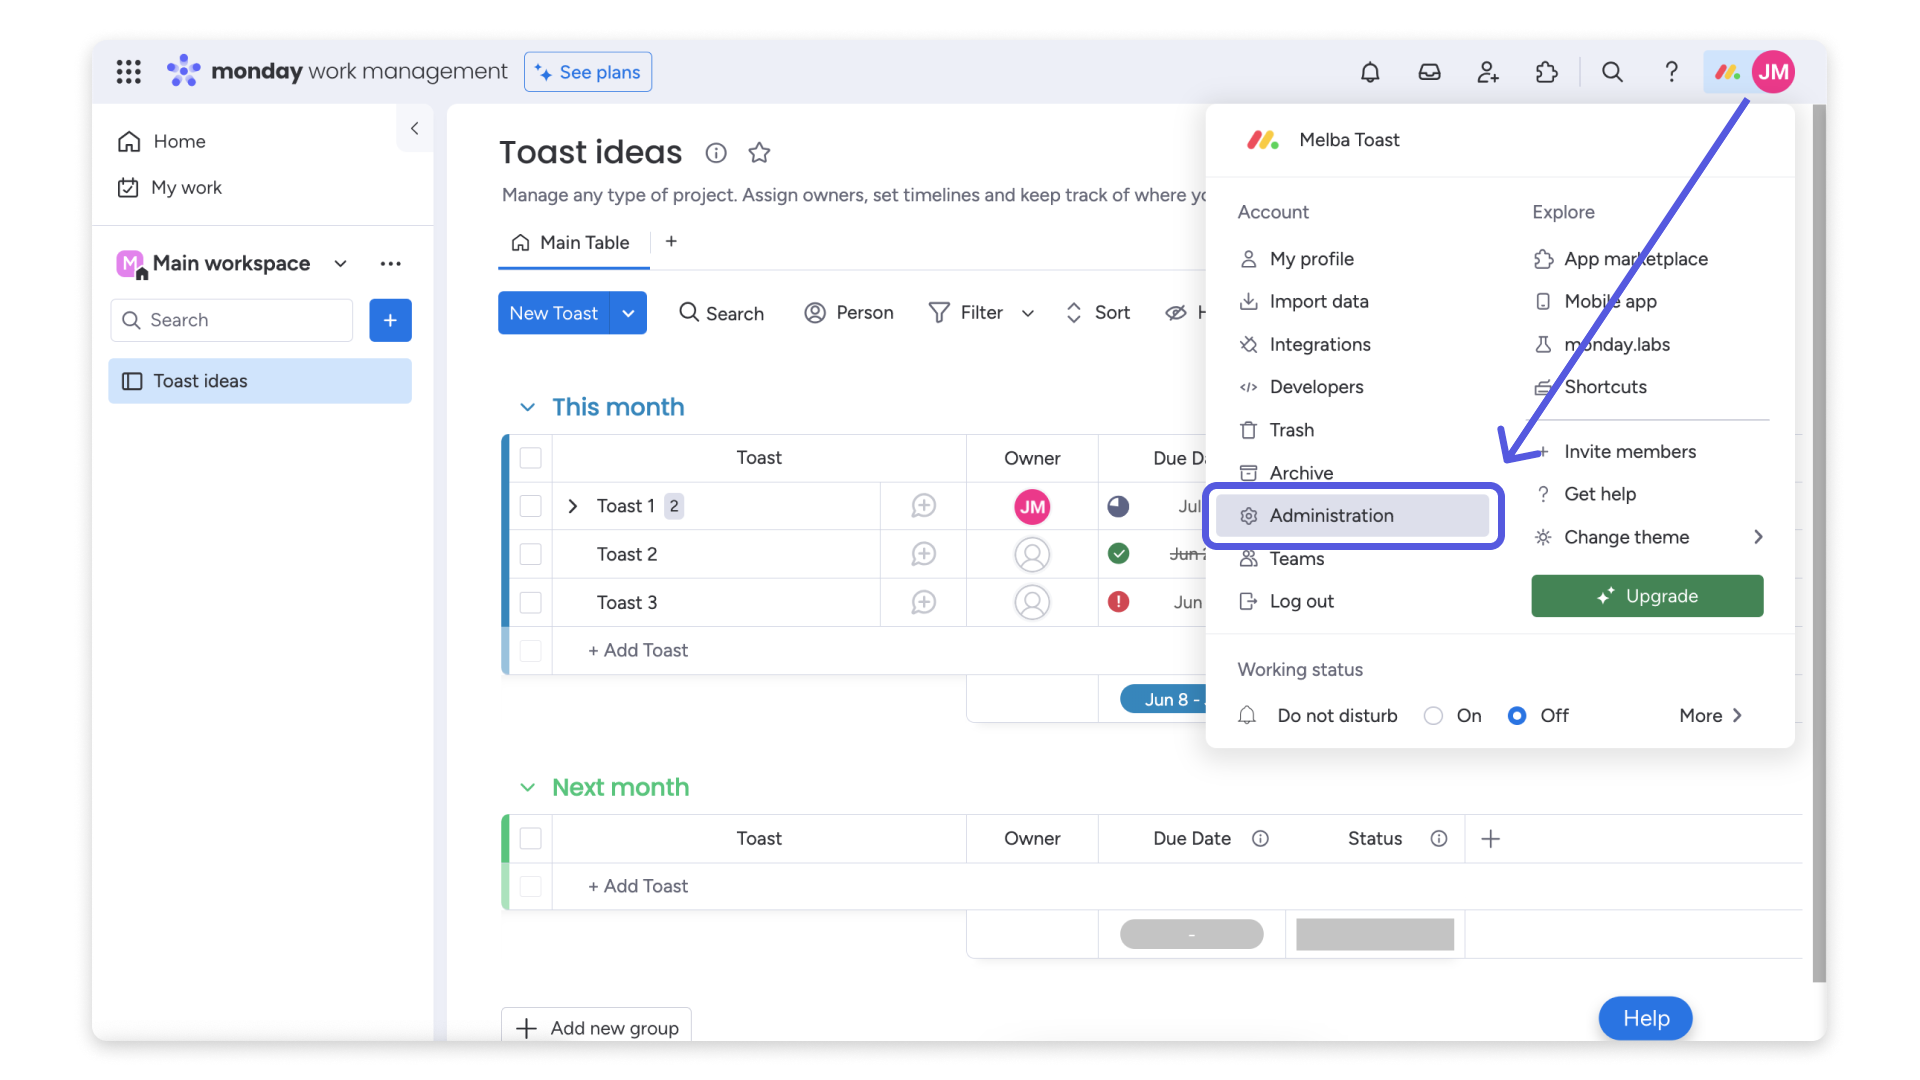Click Add new group button

pos(596,1027)
